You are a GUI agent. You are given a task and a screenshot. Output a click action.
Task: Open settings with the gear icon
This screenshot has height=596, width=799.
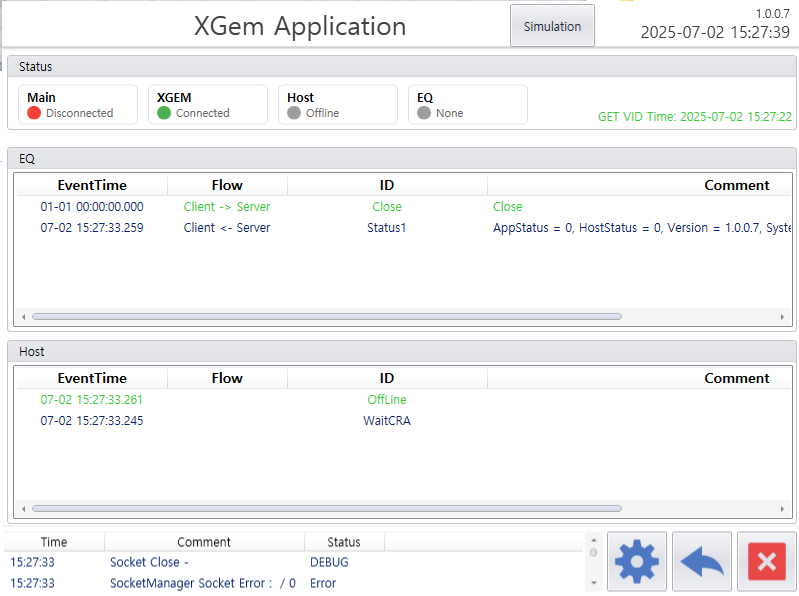pos(637,562)
